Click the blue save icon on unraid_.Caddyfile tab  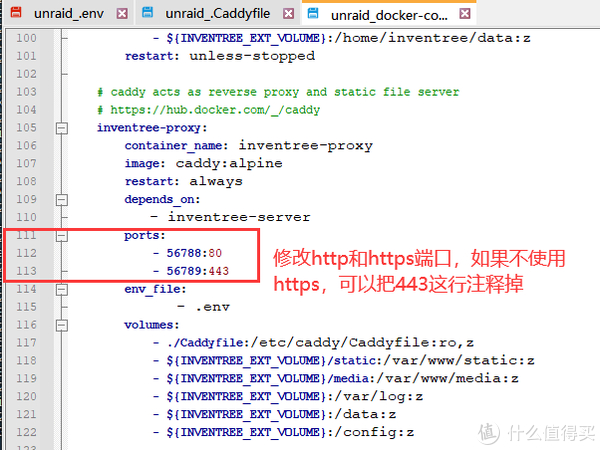coord(147,12)
